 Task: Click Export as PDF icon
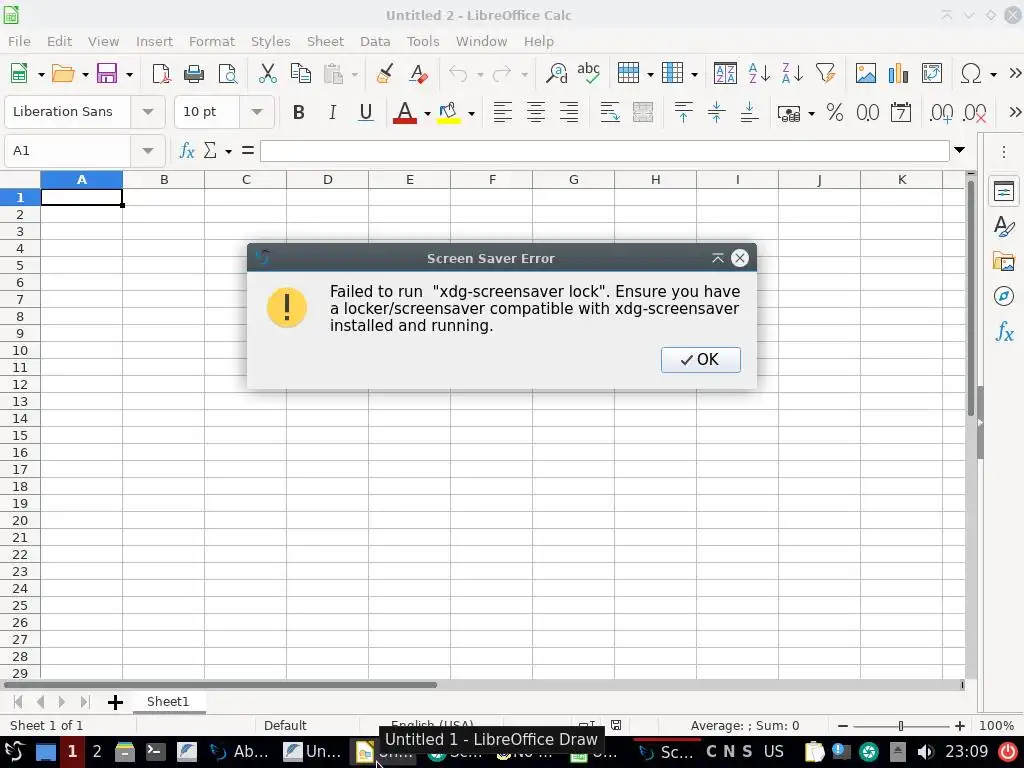[161, 74]
